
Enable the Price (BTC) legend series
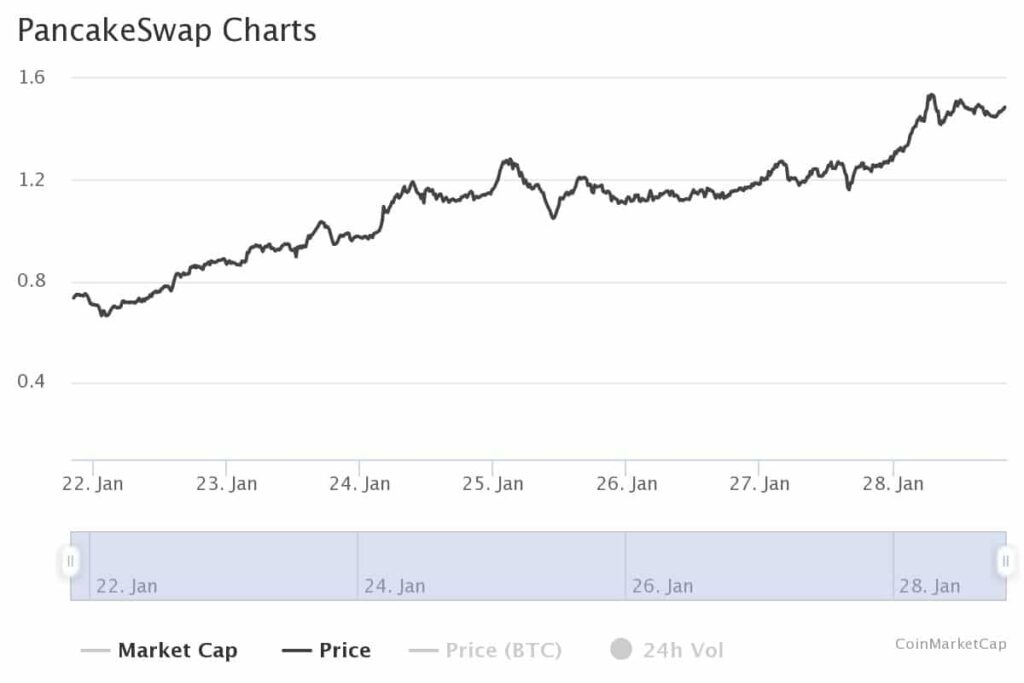(503, 651)
